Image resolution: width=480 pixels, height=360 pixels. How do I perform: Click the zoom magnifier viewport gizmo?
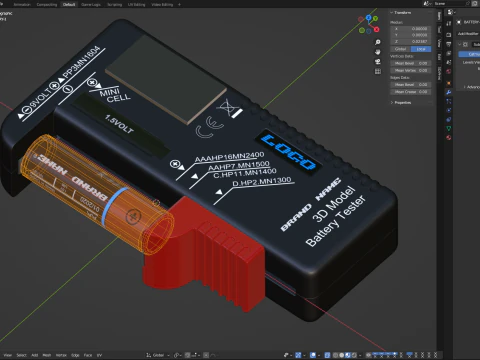pos(378,42)
